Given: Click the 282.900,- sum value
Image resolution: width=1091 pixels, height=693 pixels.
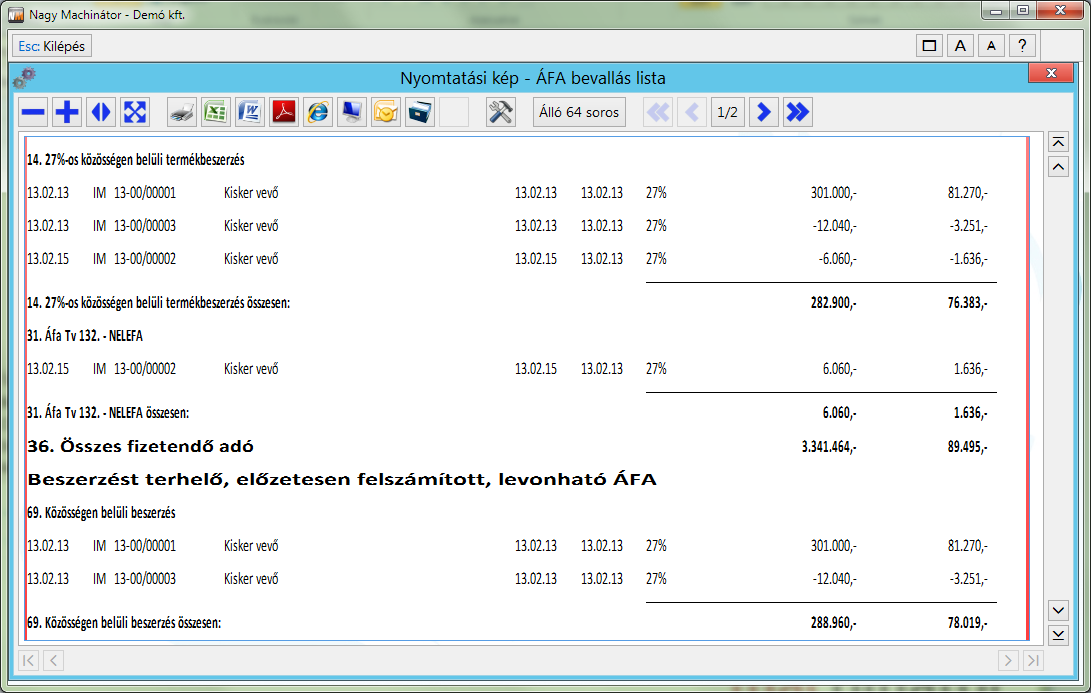Looking at the screenshot, I should (834, 303).
